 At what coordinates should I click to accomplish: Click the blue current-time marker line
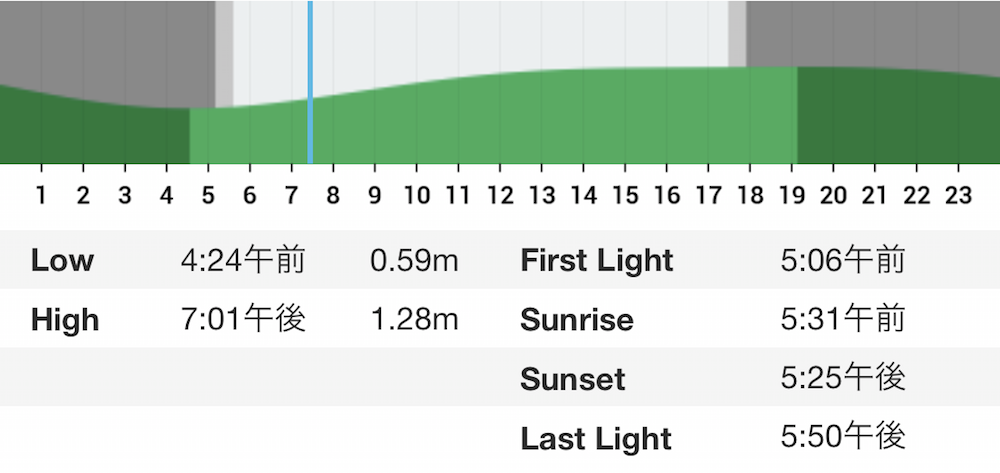[x=310, y=82]
